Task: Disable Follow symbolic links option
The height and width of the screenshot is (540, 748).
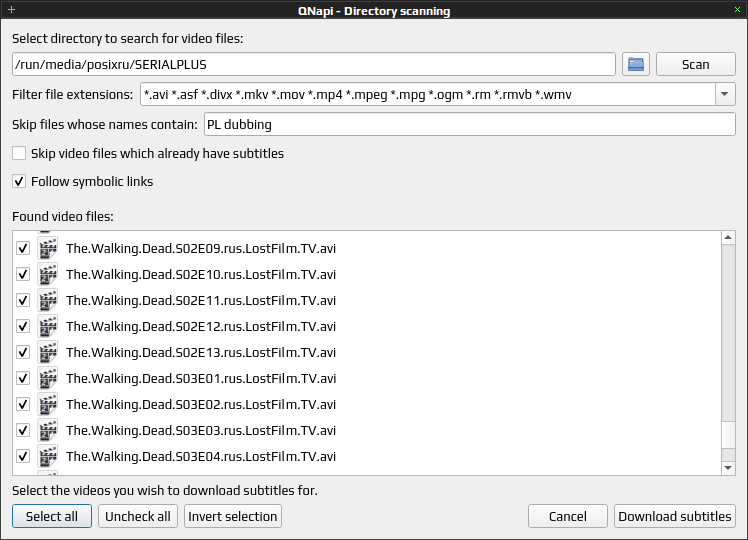Action: tap(19, 181)
